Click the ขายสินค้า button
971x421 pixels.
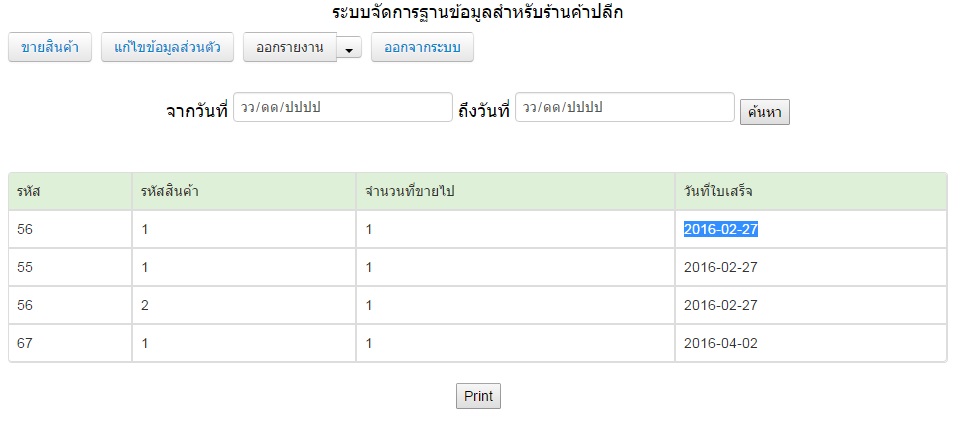pos(50,48)
